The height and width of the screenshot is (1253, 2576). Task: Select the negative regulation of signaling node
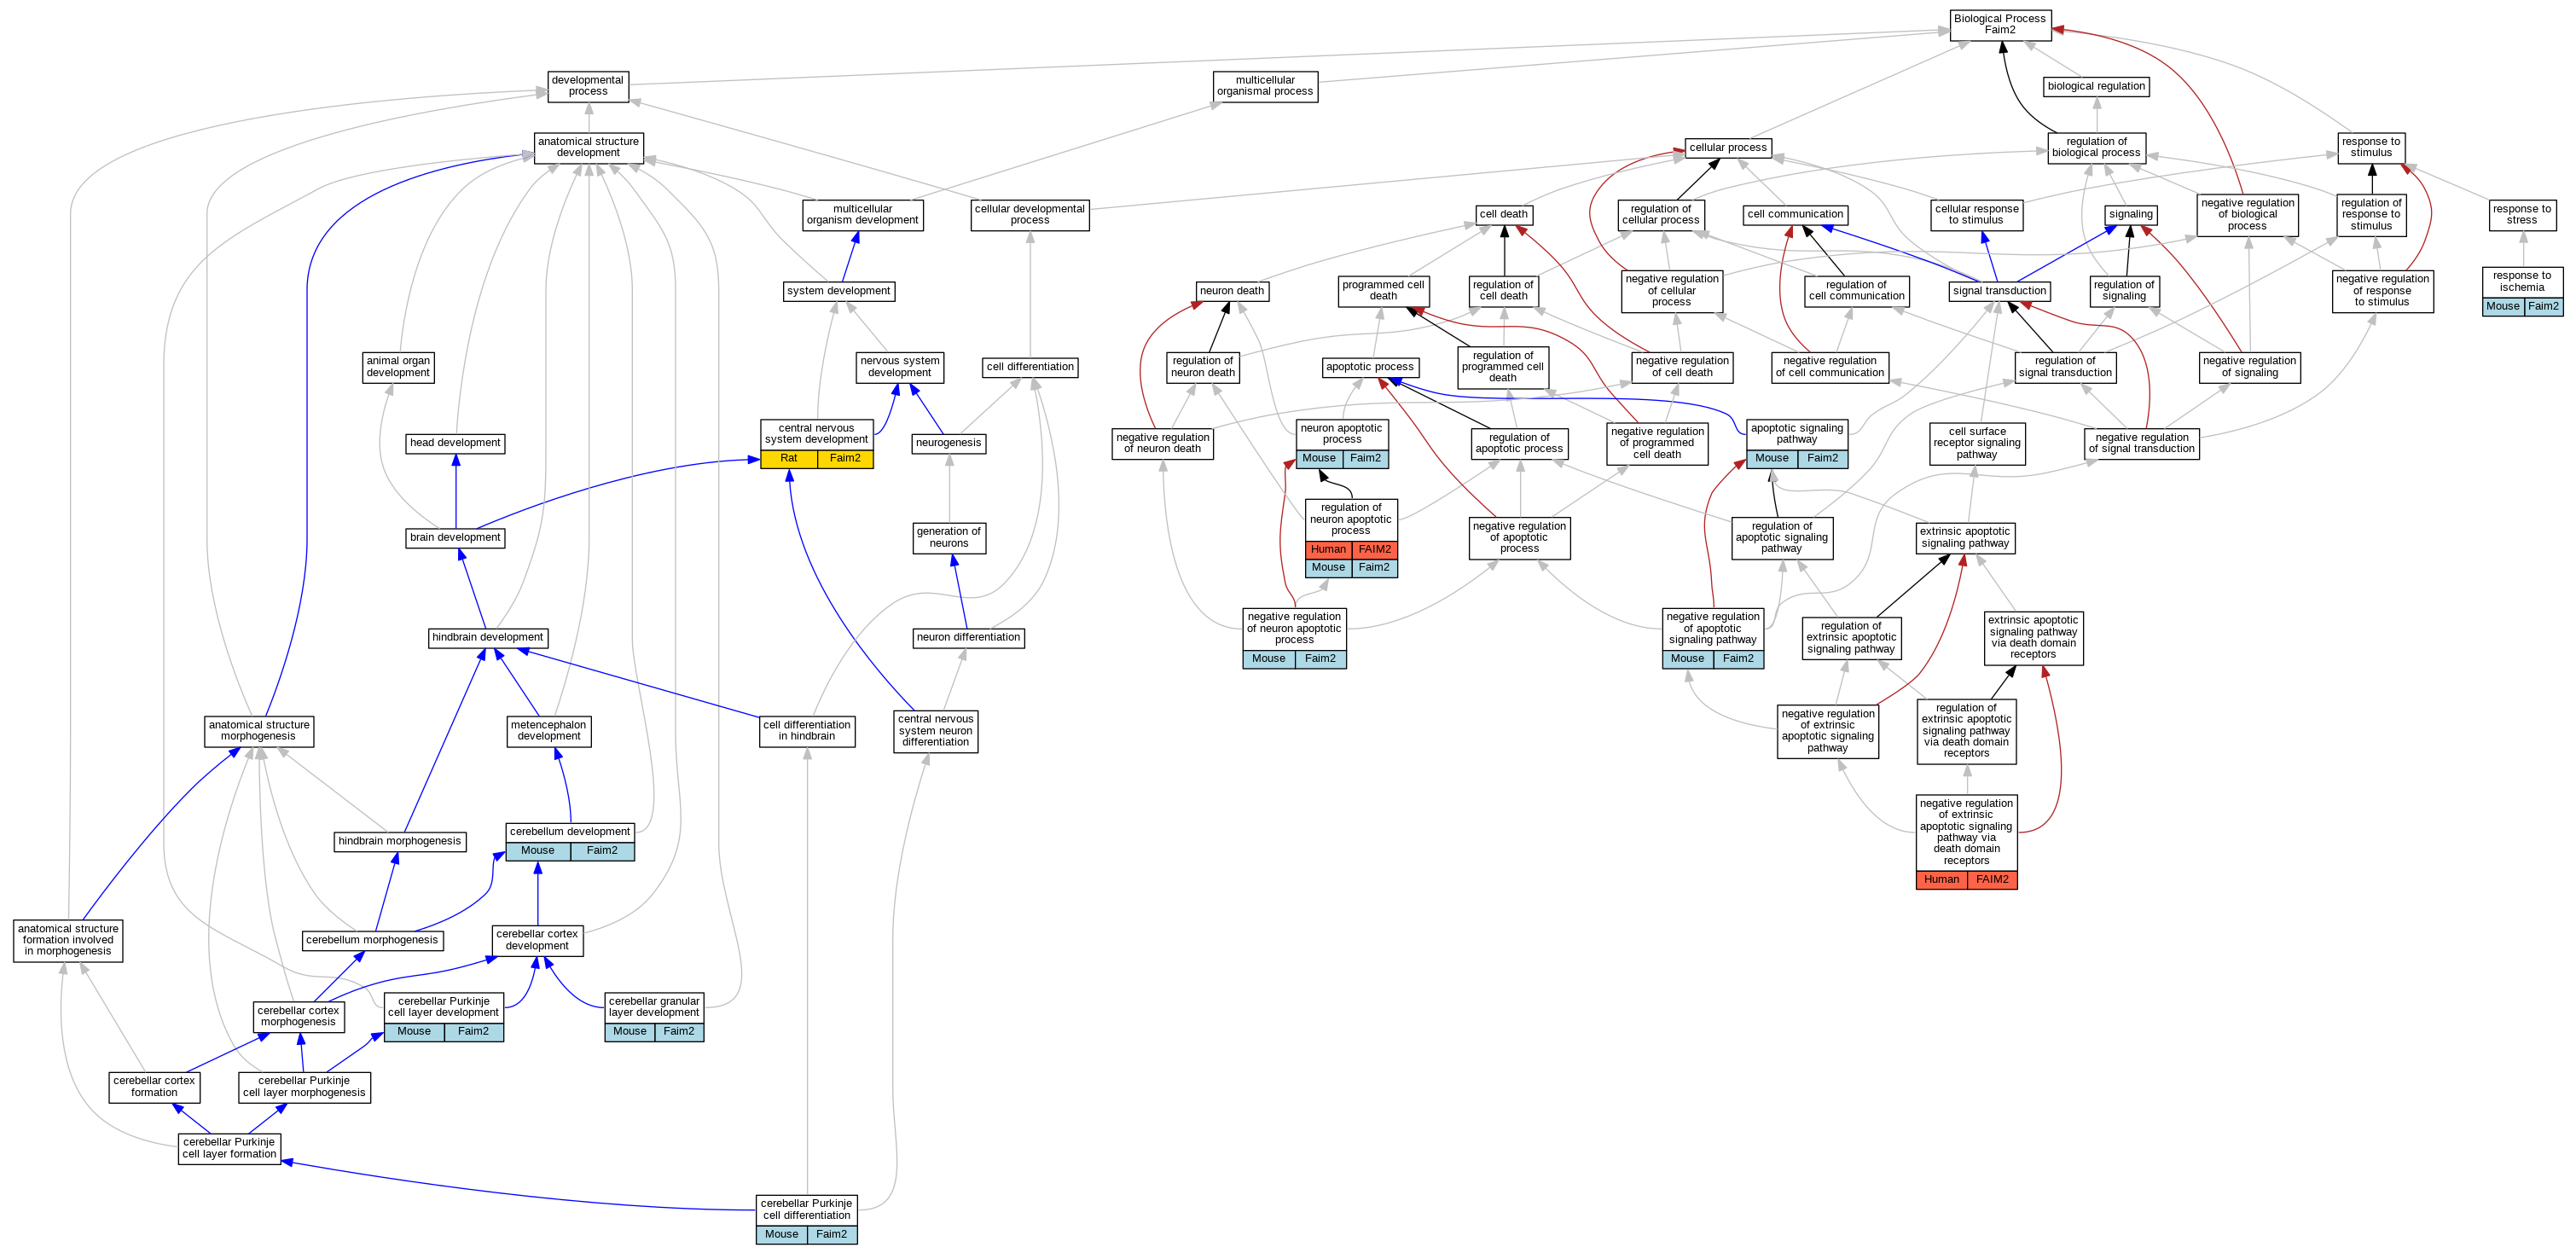[2249, 367]
